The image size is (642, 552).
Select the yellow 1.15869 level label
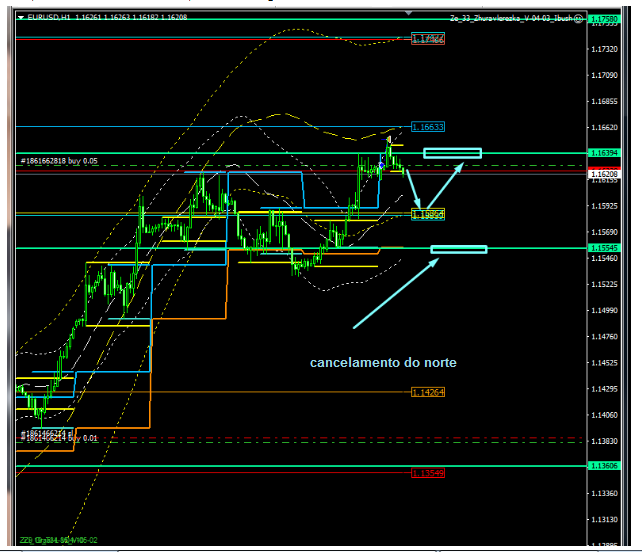click(x=428, y=215)
